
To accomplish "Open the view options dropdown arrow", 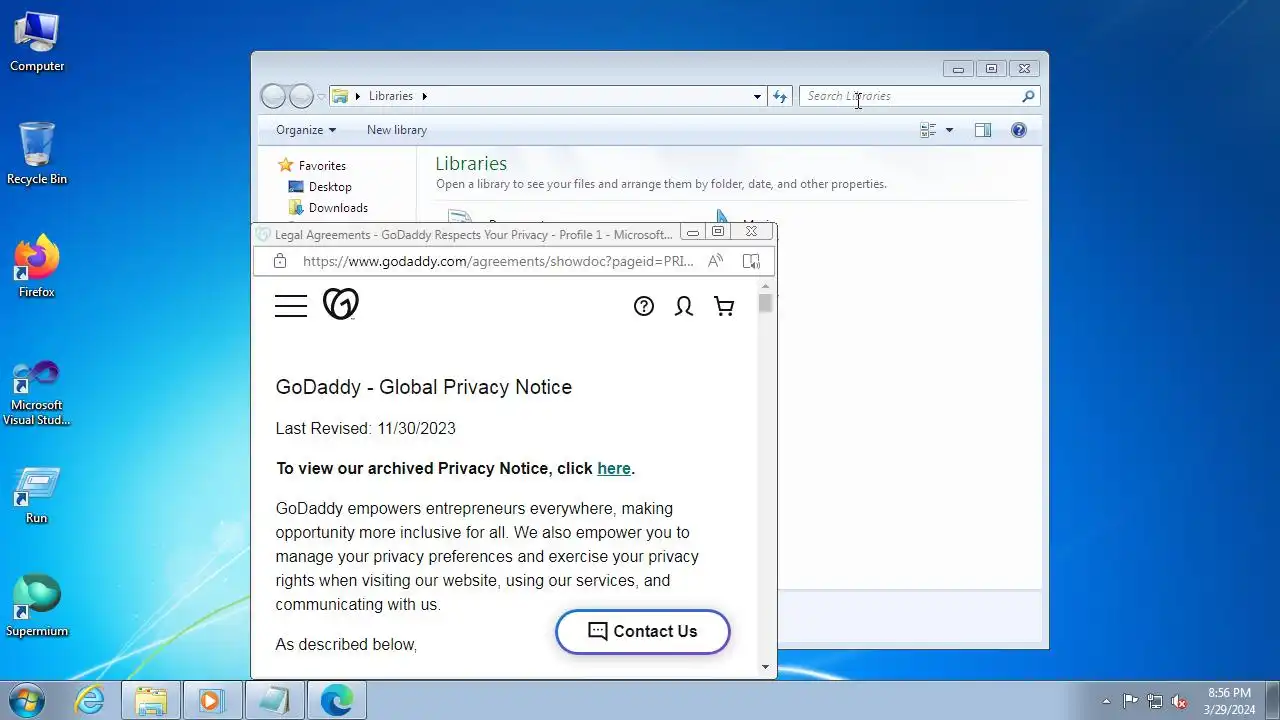I will (949, 130).
